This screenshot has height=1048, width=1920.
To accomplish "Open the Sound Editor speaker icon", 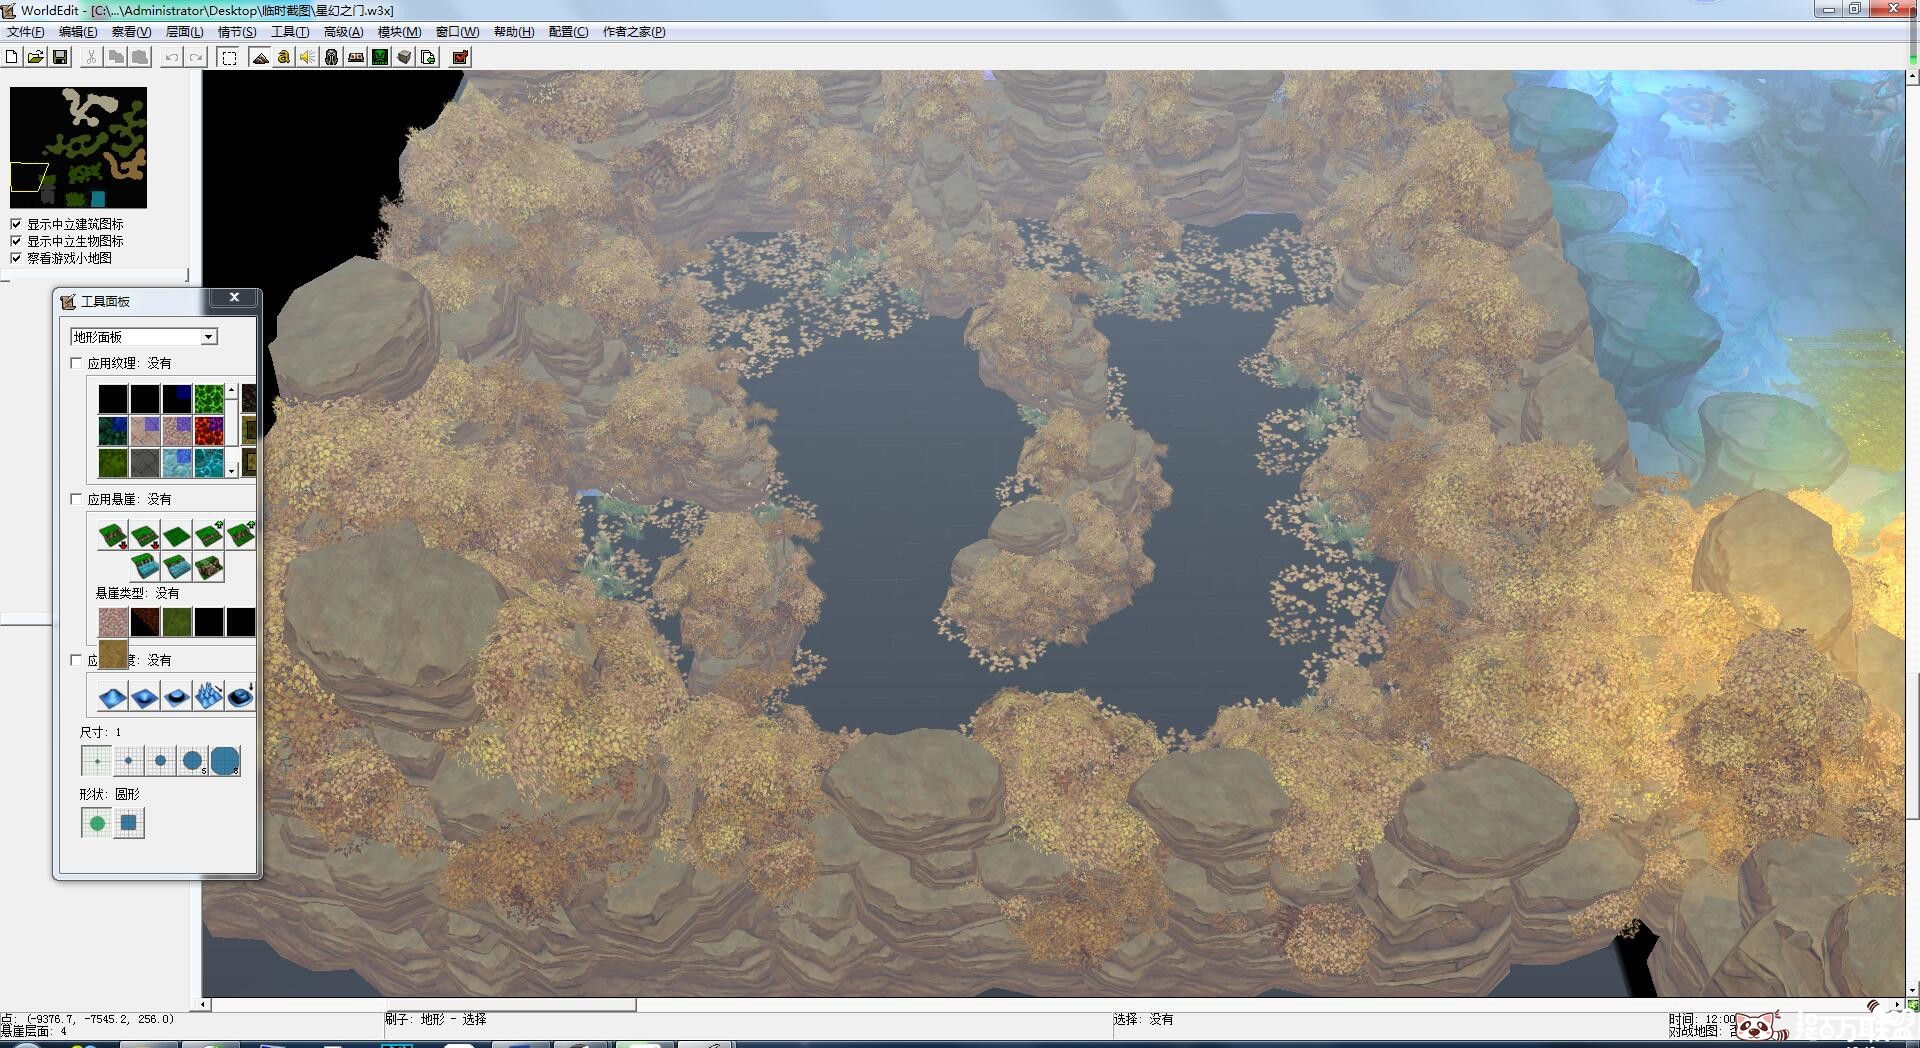I will tap(308, 57).
